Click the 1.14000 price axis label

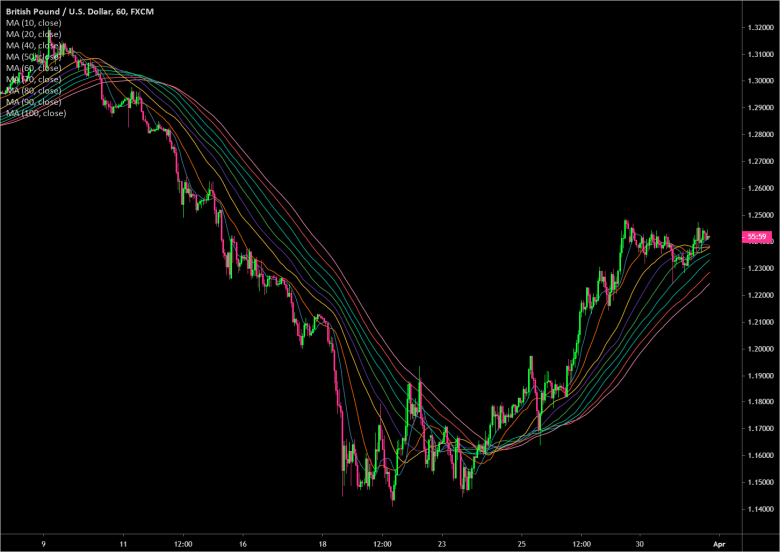coord(758,510)
